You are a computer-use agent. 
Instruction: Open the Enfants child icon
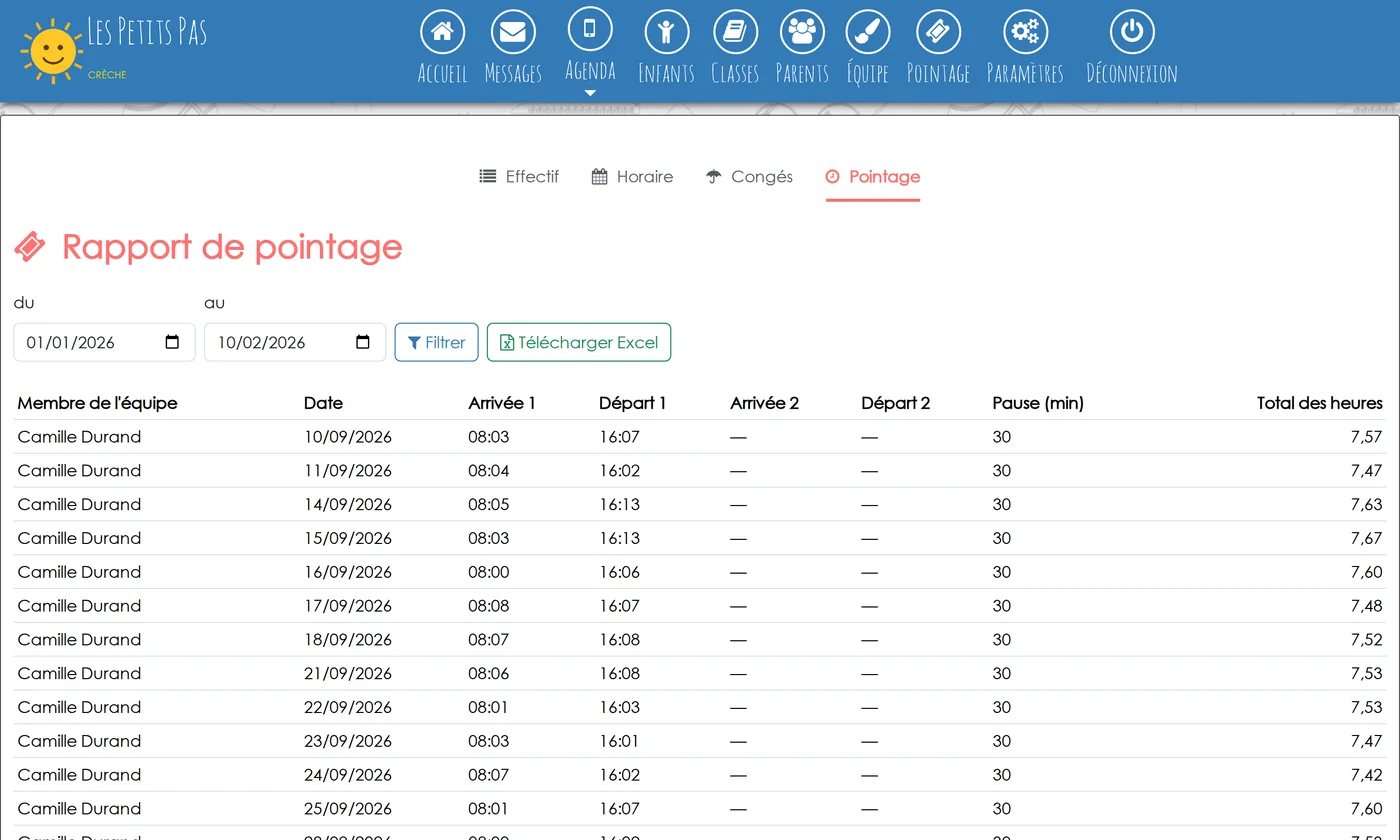click(x=666, y=32)
